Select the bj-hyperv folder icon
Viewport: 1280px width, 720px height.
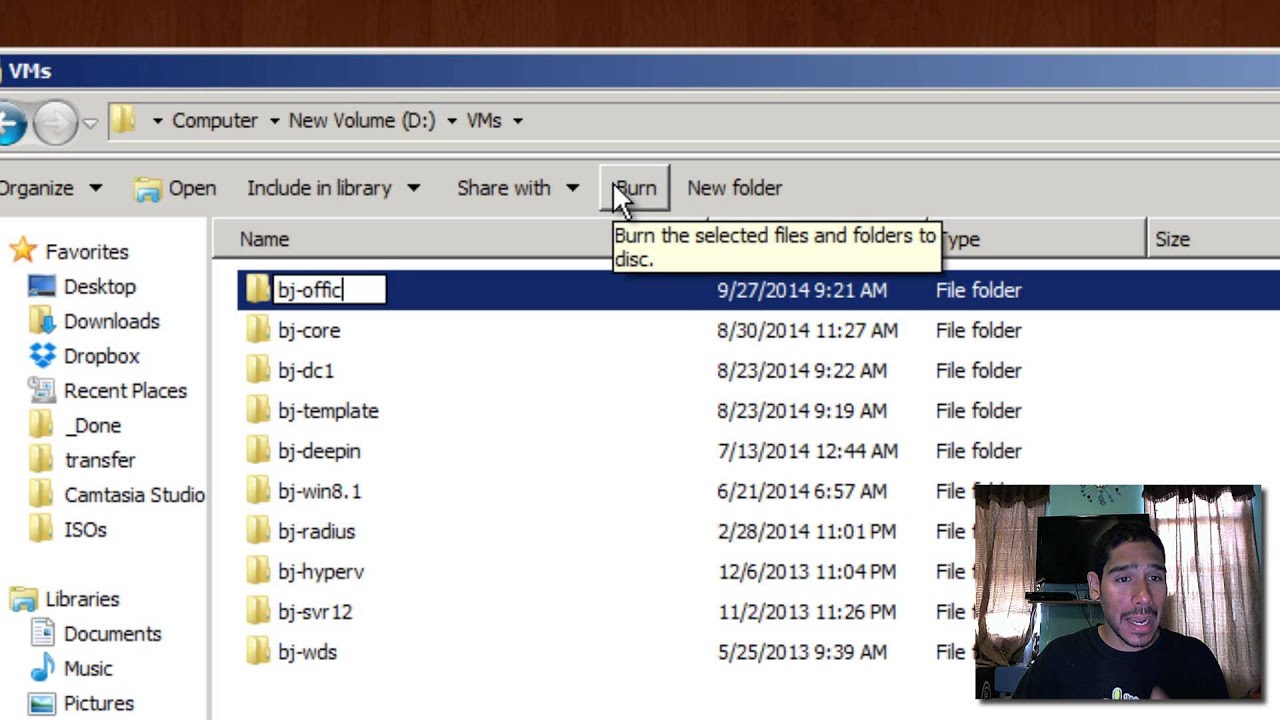[258, 571]
